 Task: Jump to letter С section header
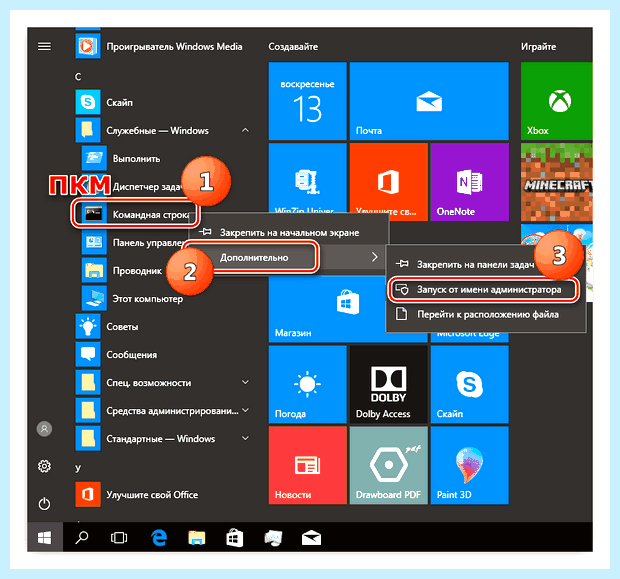click(78, 76)
